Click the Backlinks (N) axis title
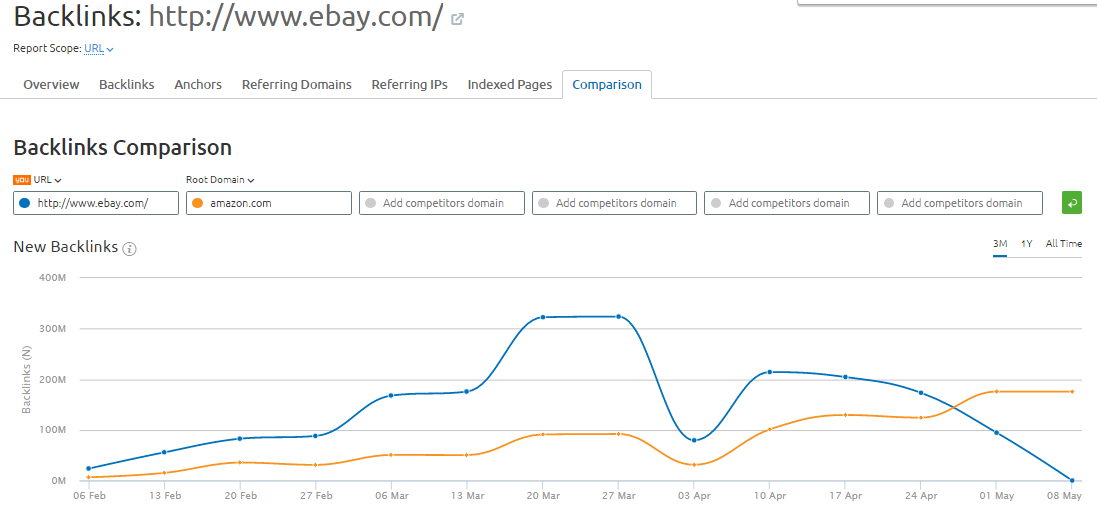Screen dimensions: 1097x523 [27, 378]
